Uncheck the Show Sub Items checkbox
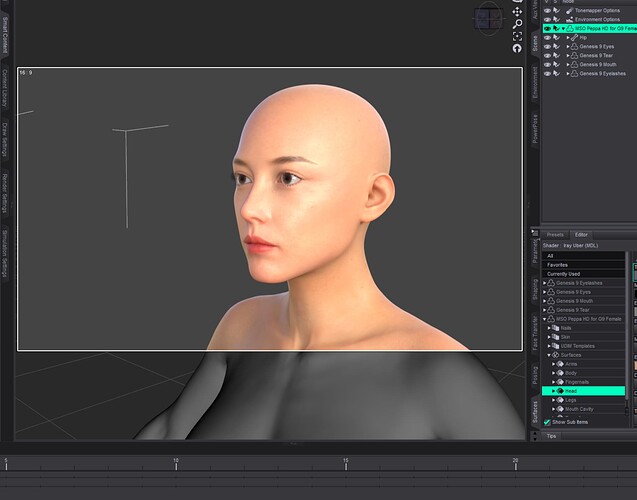Image resolution: width=637 pixels, height=500 pixels. (547, 422)
